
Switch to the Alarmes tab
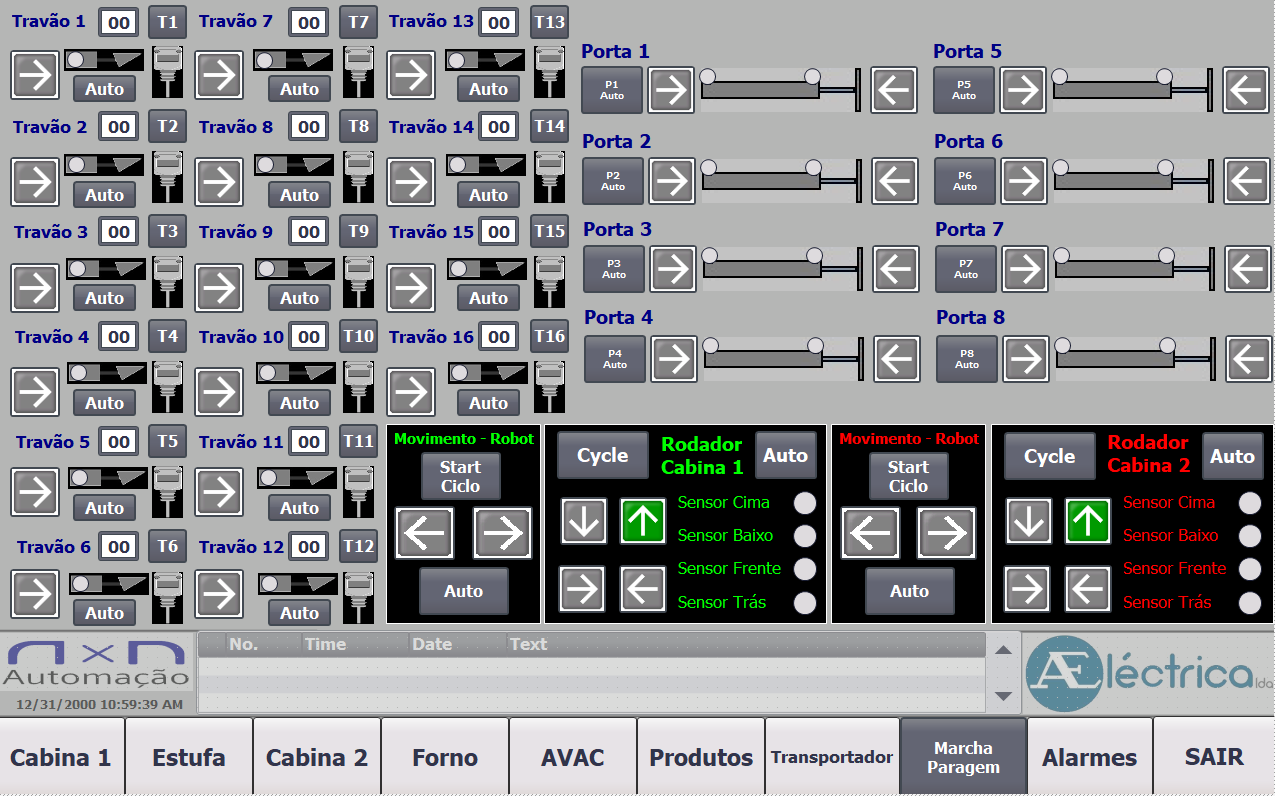(1089, 757)
